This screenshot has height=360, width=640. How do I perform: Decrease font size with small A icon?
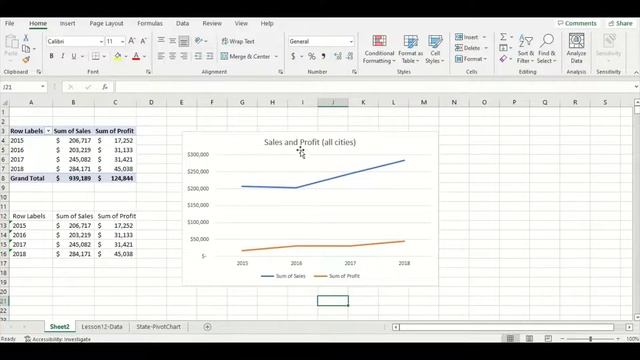pyautogui.click(x=143, y=41)
